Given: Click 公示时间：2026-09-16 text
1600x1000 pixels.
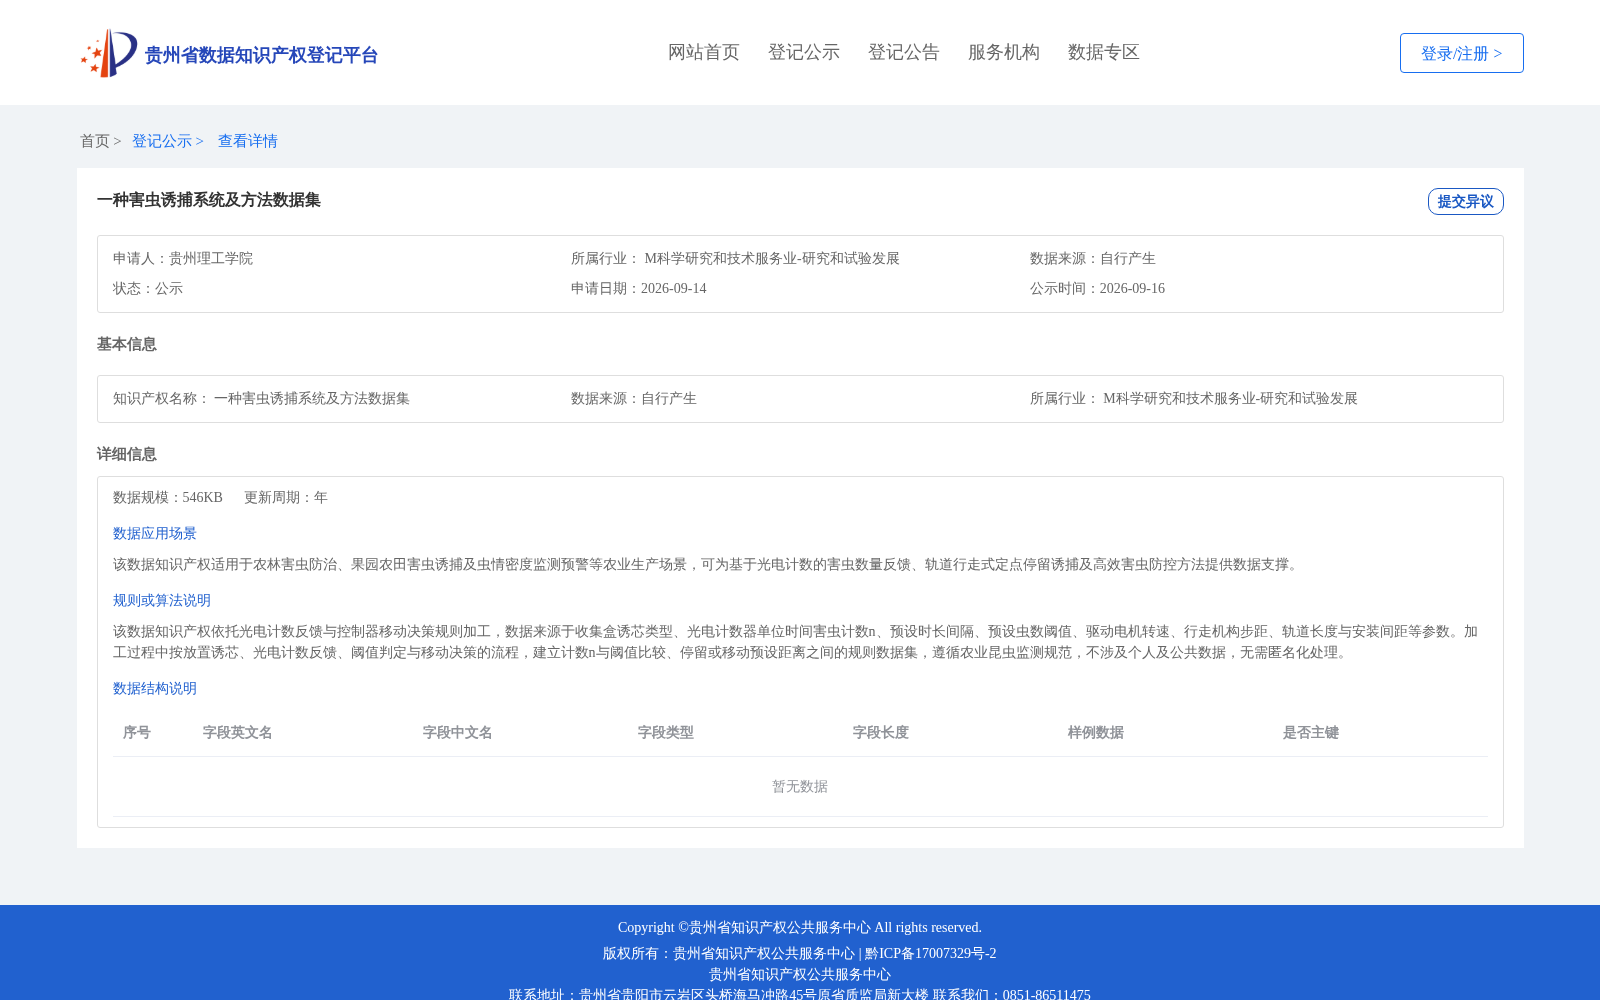Looking at the screenshot, I should 1097,288.
